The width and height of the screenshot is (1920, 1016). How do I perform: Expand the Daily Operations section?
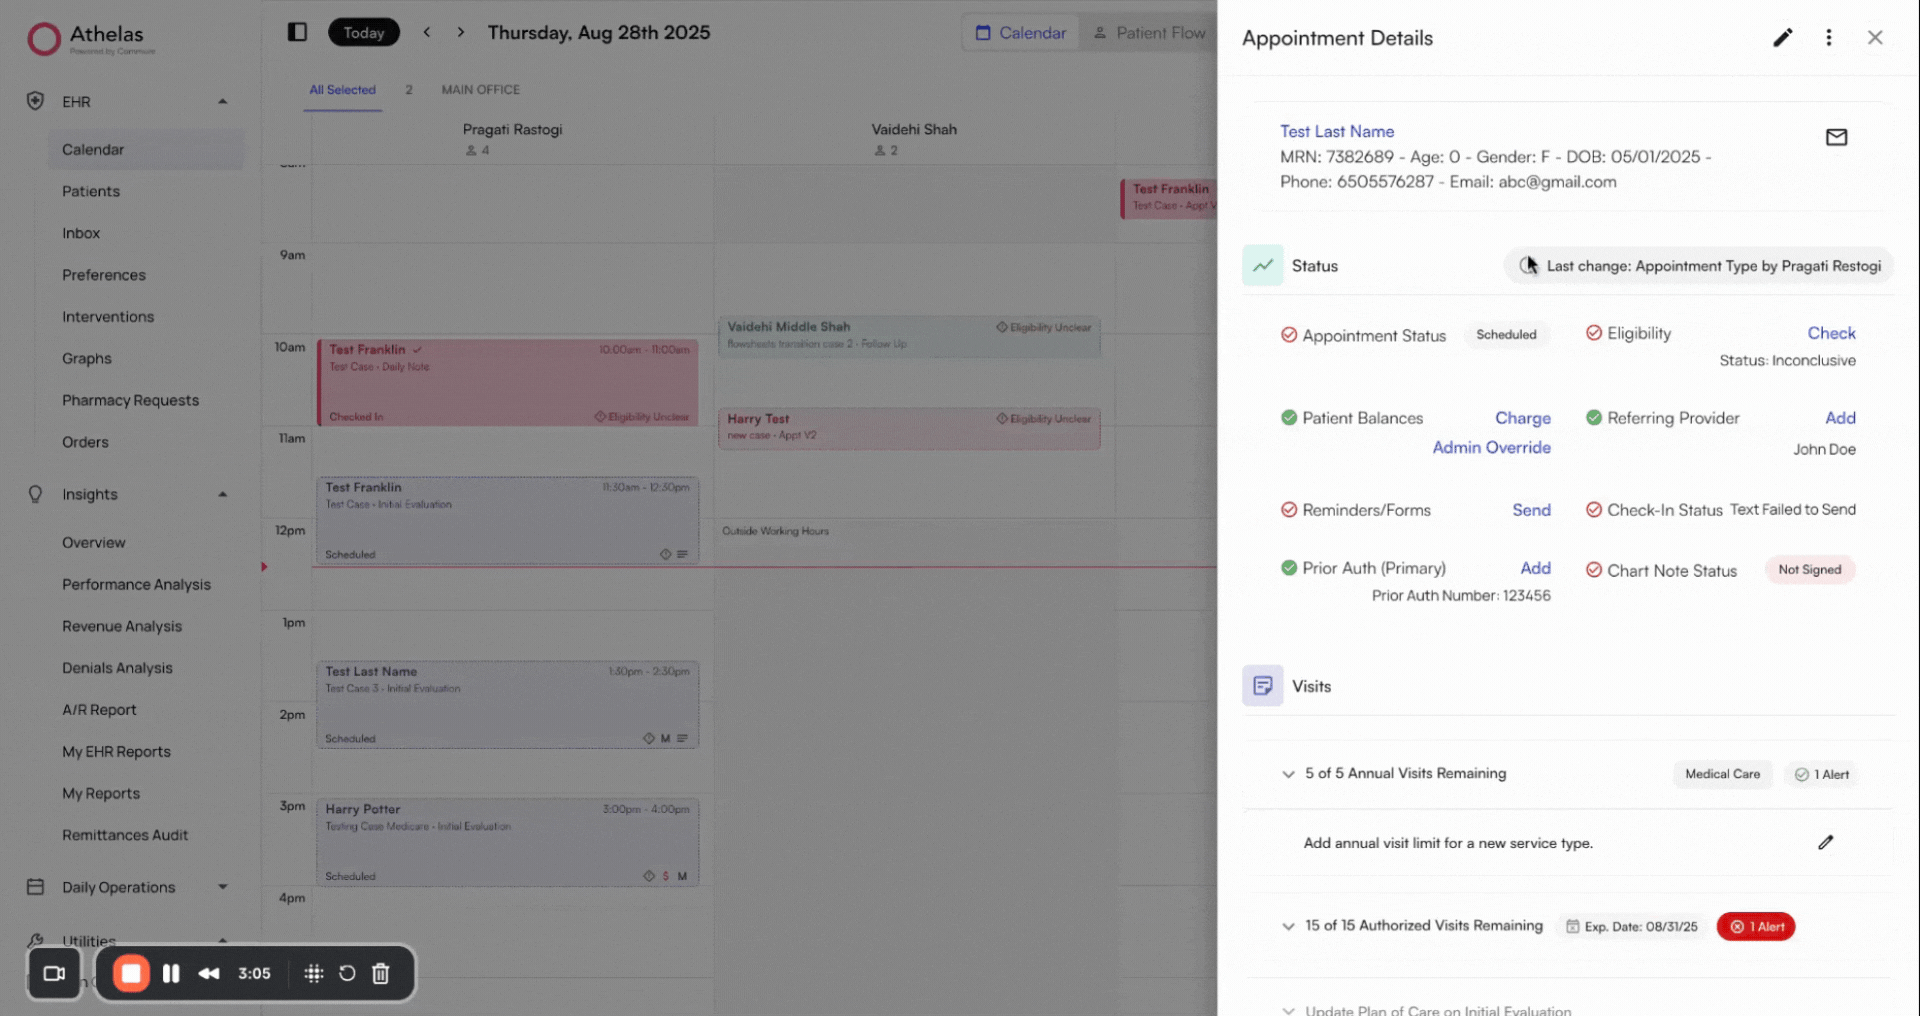pyautogui.click(x=223, y=887)
